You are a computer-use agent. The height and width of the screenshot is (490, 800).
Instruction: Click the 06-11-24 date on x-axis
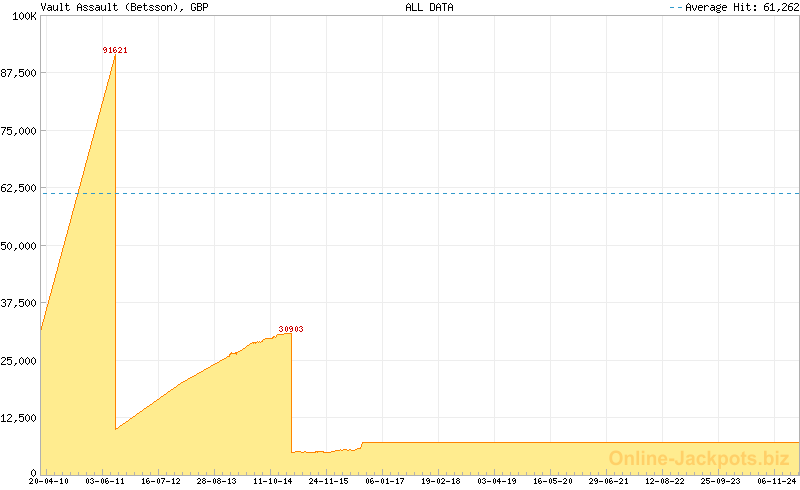778,481
